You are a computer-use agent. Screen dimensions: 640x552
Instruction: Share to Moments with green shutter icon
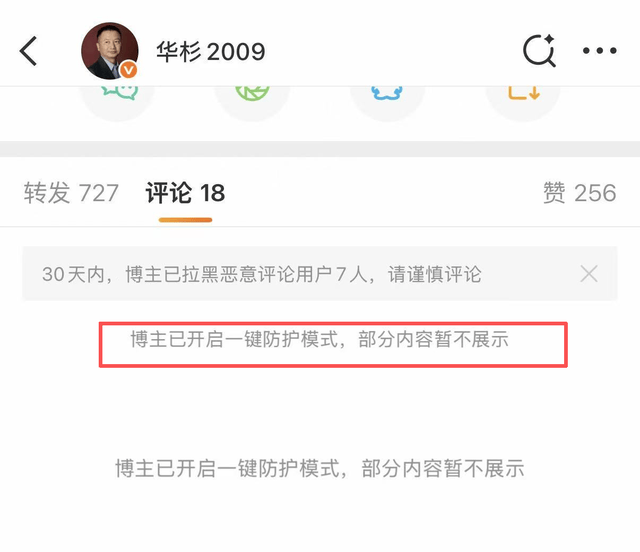pos(252,93)
